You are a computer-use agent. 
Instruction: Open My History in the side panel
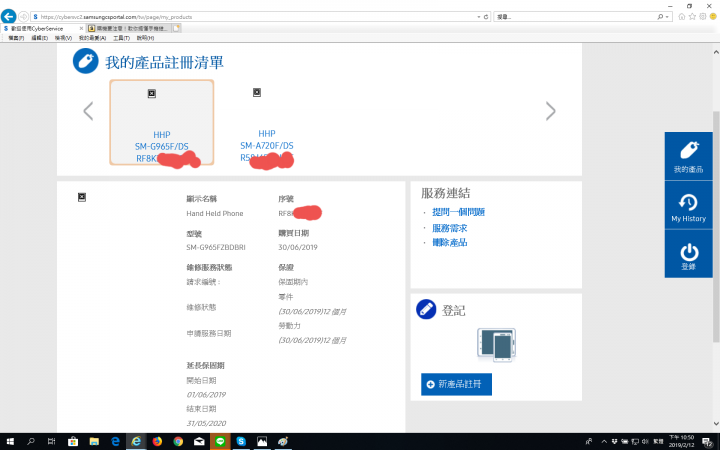pyautogui.click(x=688, y=206)
